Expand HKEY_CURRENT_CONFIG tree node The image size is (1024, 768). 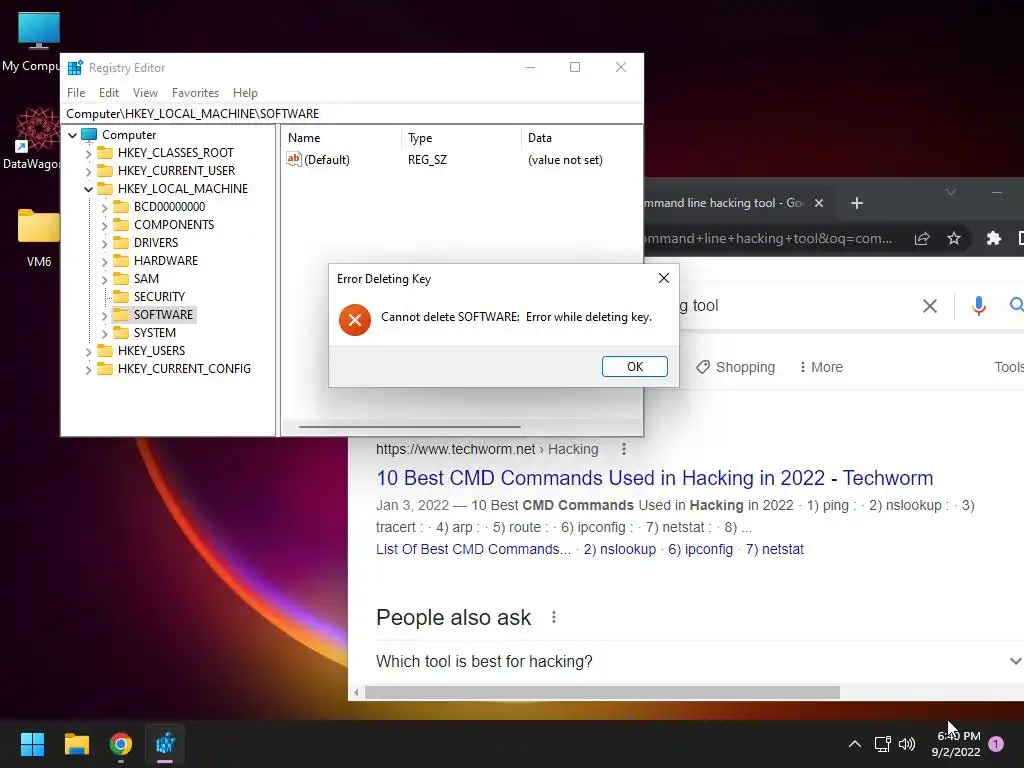[x=88, y=369]
